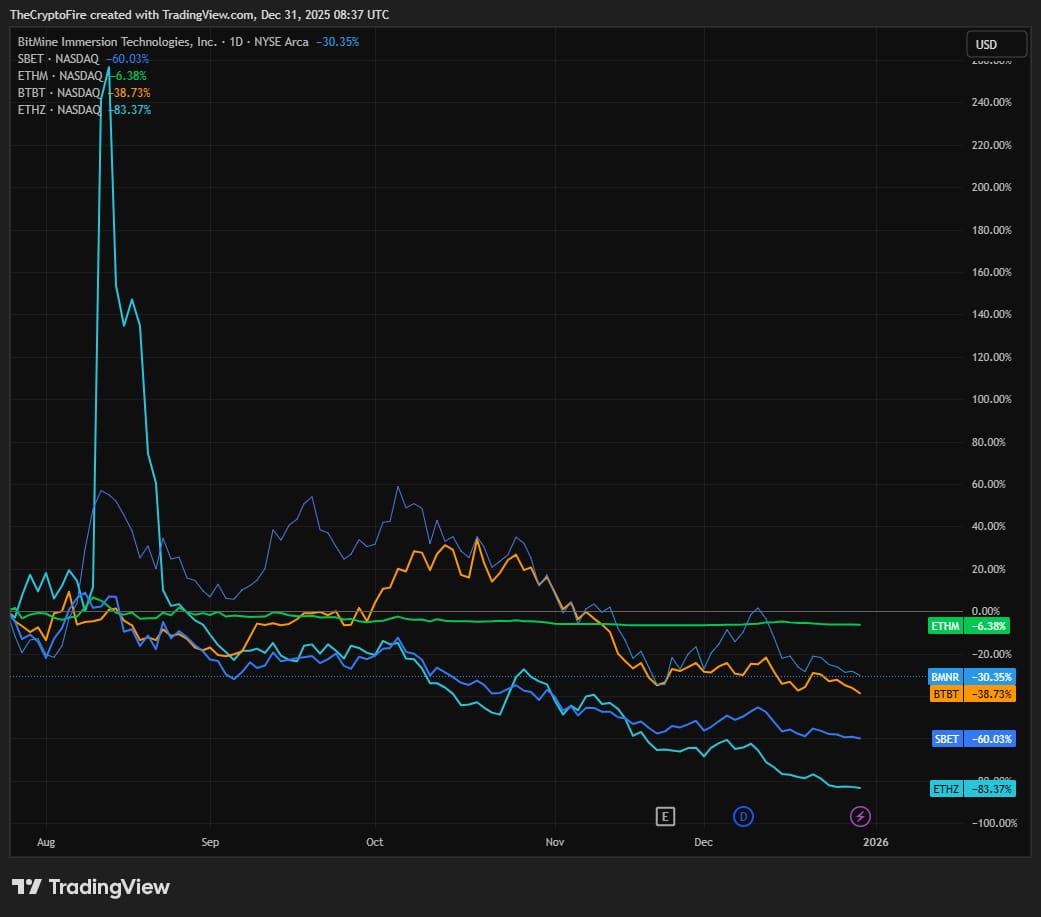Click the earnings 'E' event marker
1041x917 pixels.
(x=664, y=817)
